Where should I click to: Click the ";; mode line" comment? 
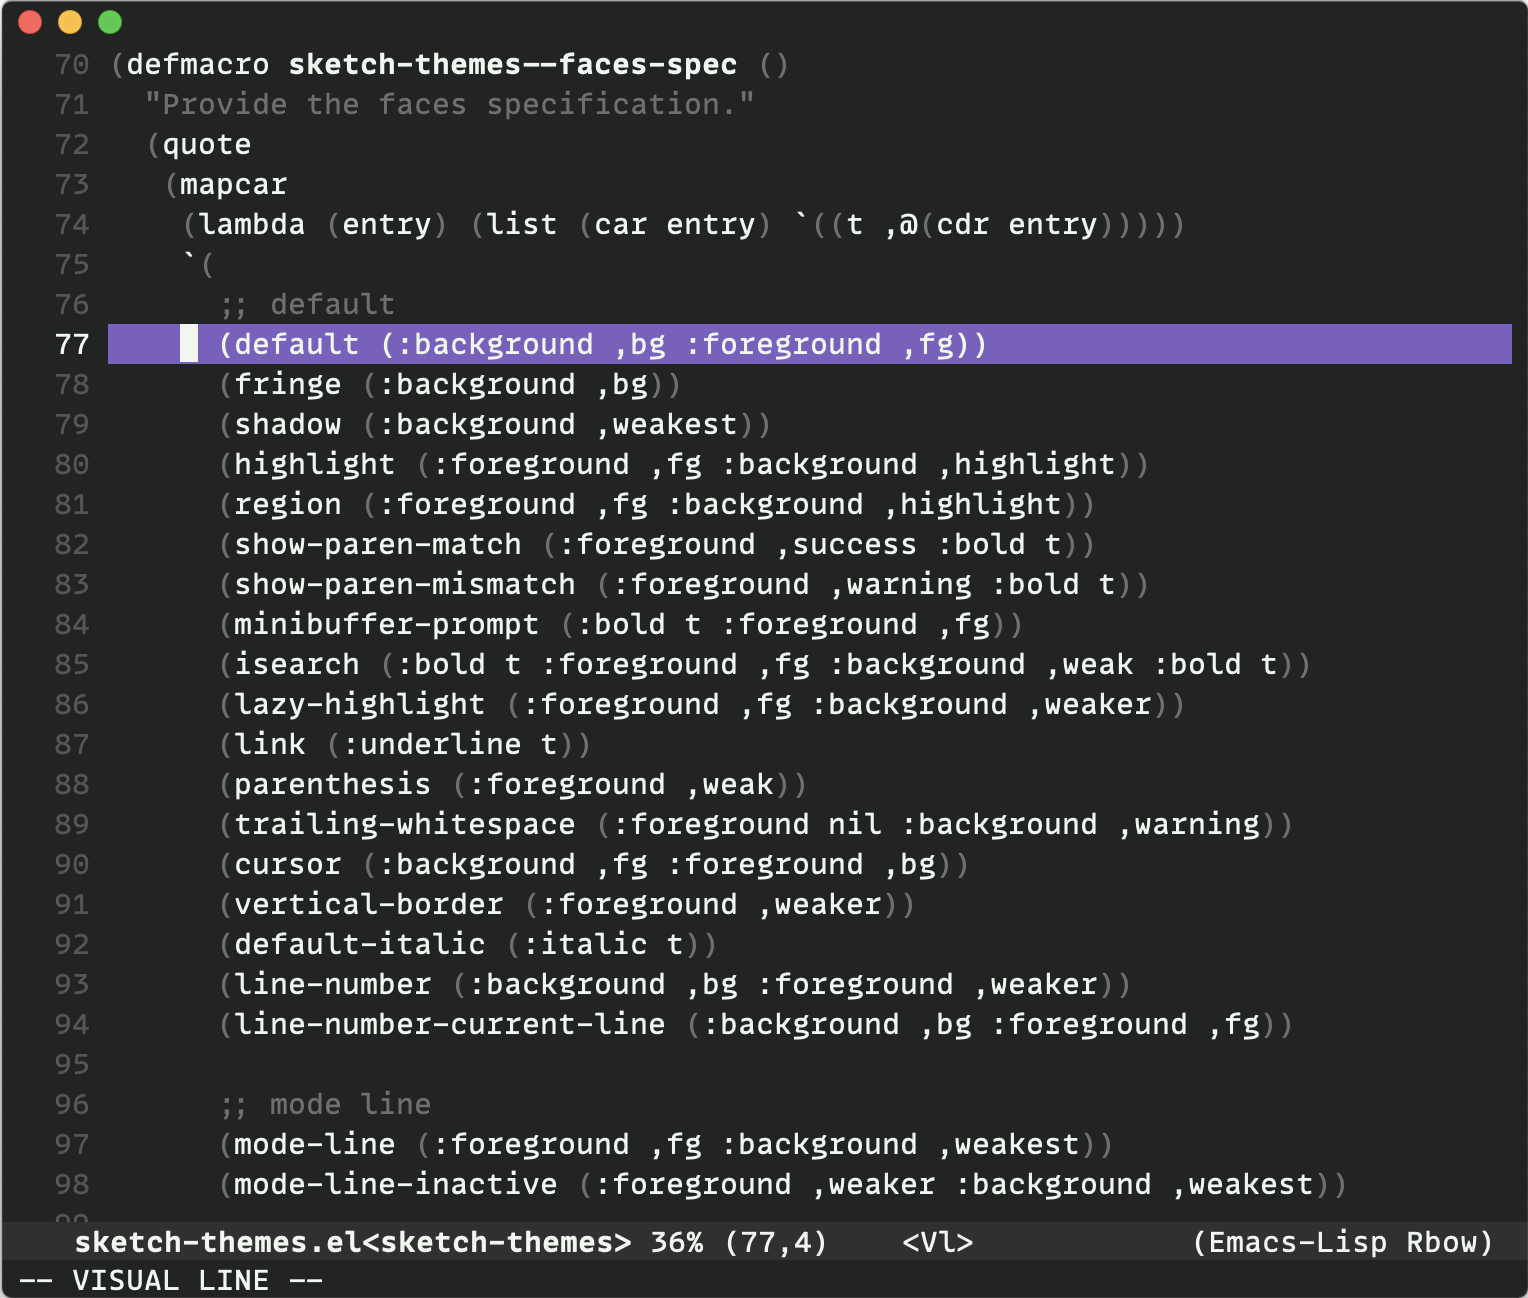[x=326, y=1105]
